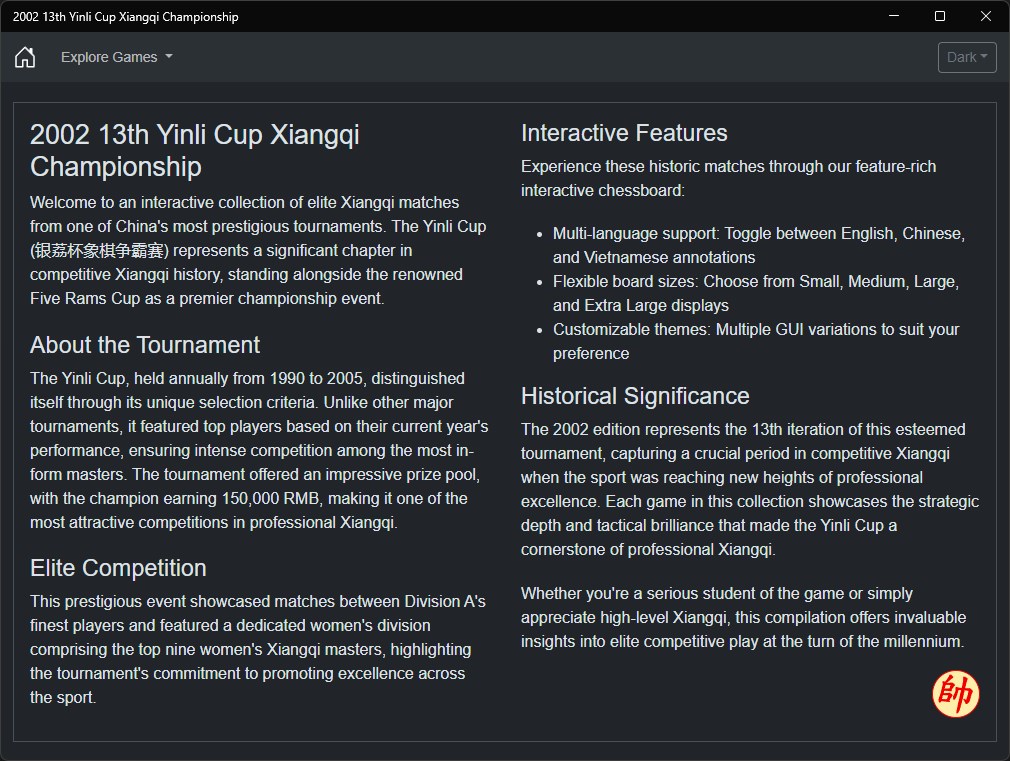Click the Flexible board sizes bullet item
This screenshot has width=1010, height=761.
756,293
